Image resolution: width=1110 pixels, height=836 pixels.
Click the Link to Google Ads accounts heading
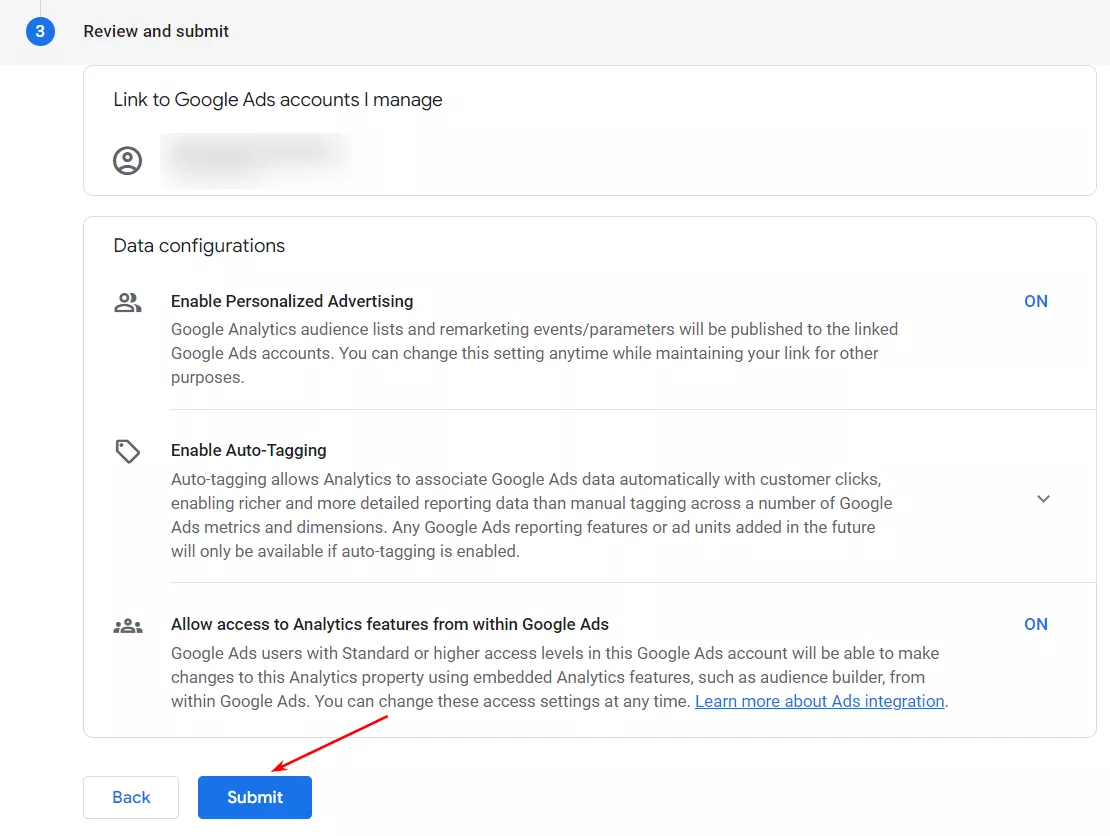[x=278, y=100]
